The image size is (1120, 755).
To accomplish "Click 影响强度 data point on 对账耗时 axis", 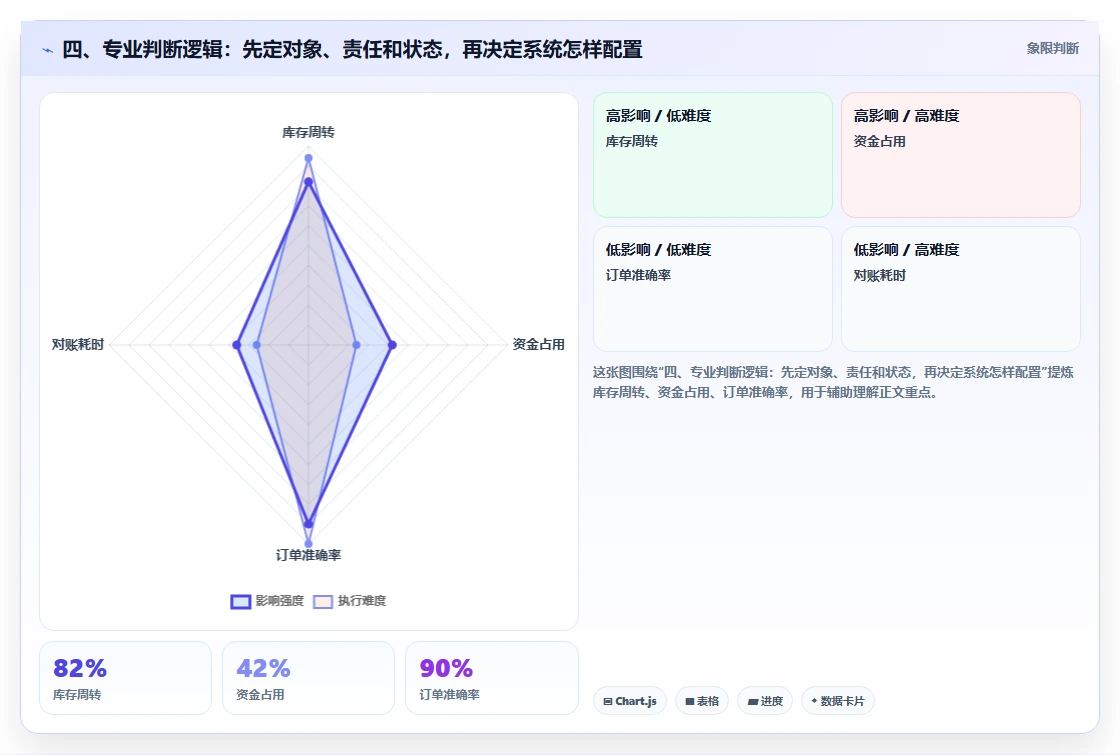I will (236, 345).
